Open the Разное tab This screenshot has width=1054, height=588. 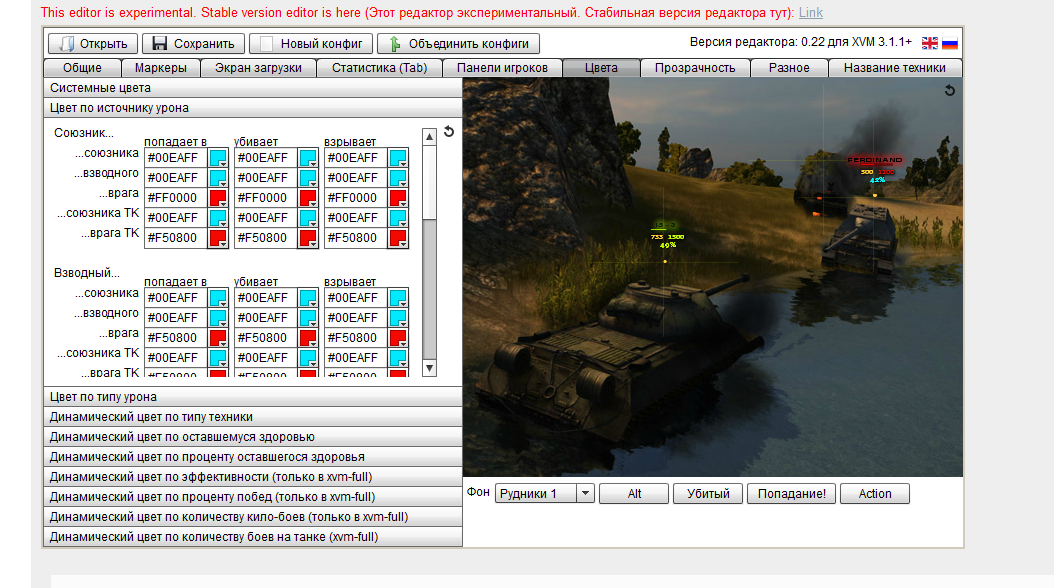[x=789, y=68]
